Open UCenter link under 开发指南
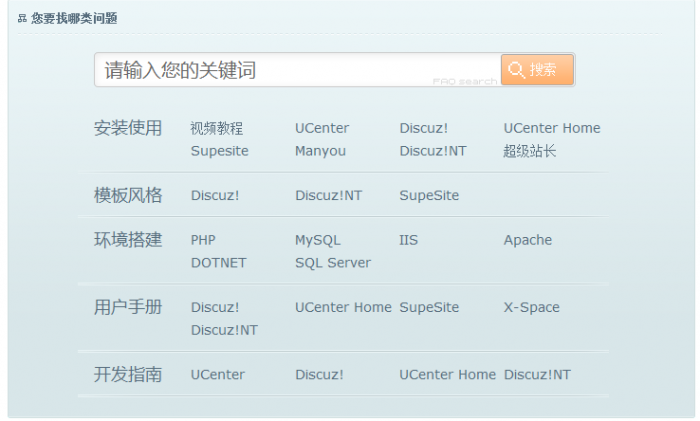700x421 pixels. [x=217, y=375]
